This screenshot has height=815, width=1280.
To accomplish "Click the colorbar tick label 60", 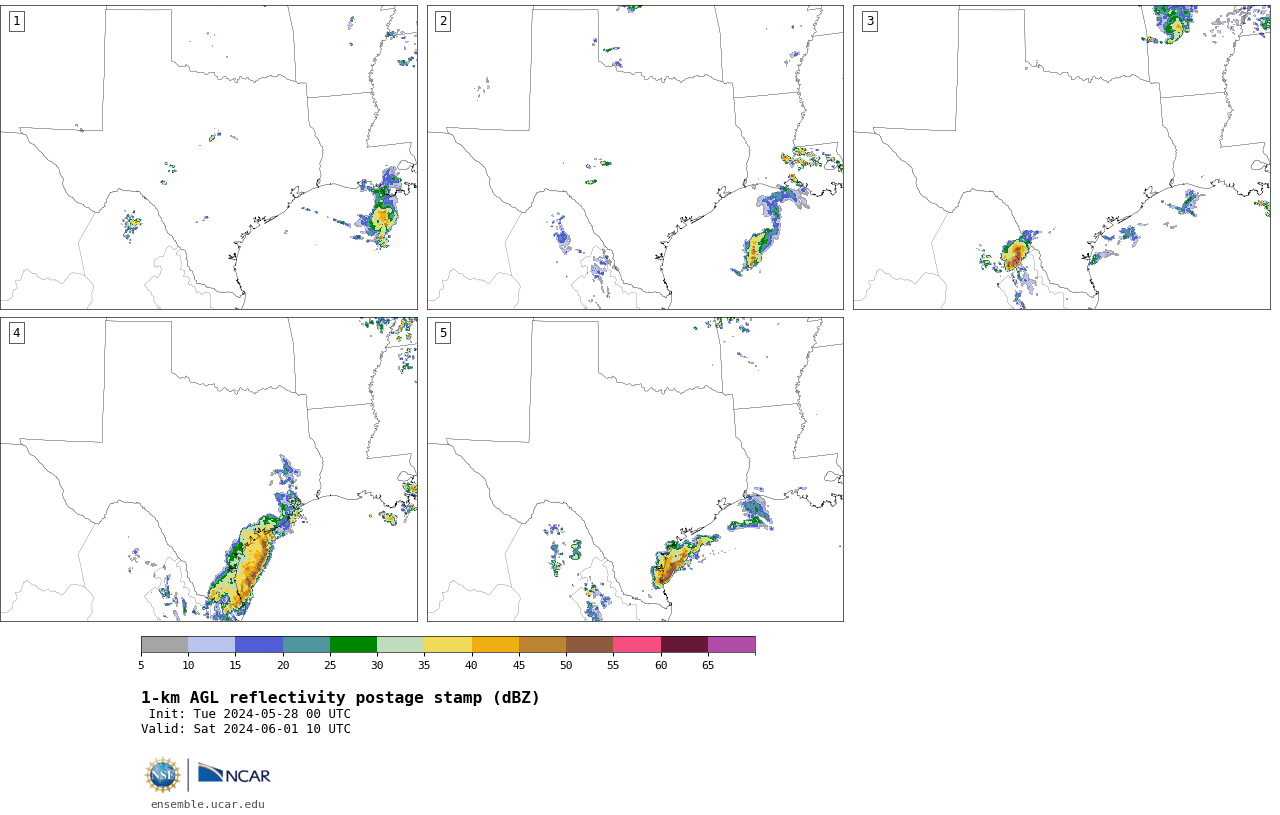I will 661,665.
